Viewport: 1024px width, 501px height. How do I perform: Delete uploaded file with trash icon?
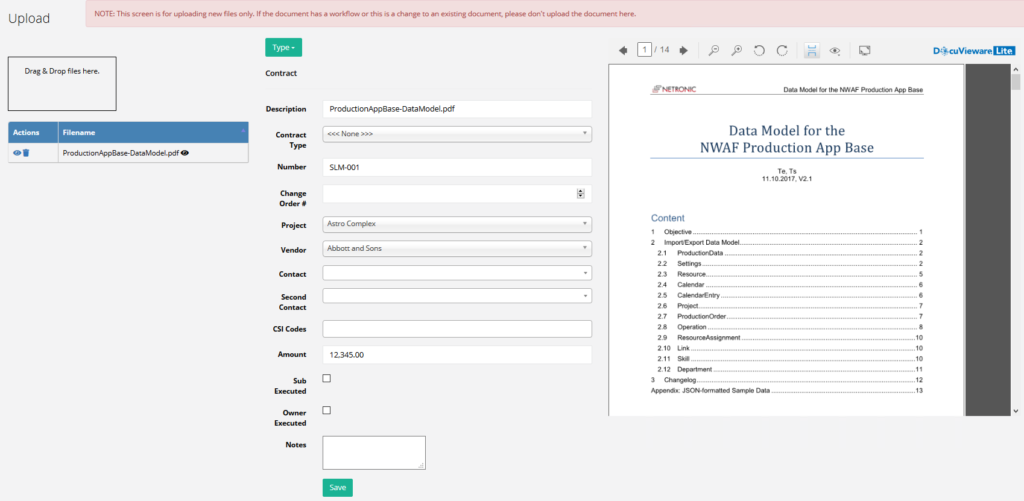[25, 153]
